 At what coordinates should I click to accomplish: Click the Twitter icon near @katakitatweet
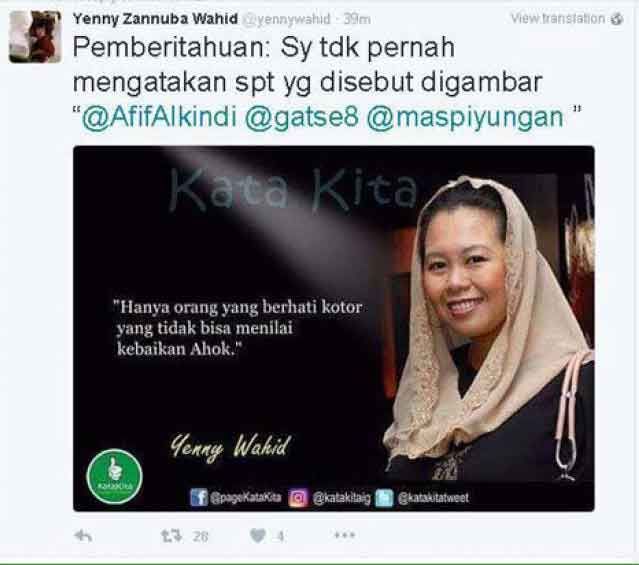click(384, 498)
